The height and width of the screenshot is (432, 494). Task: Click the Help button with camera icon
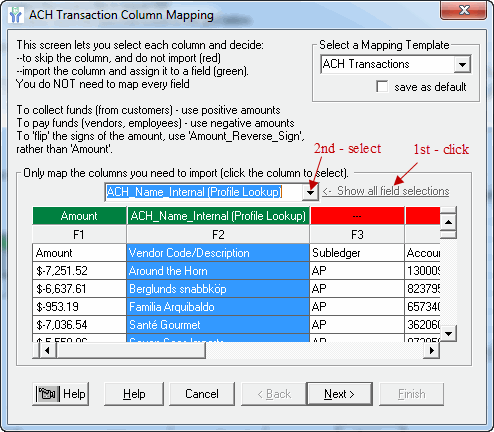(61, 394)
